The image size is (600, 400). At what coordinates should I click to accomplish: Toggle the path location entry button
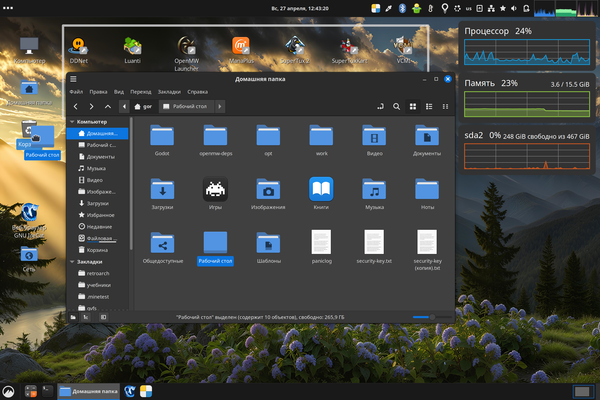point(381,105)
